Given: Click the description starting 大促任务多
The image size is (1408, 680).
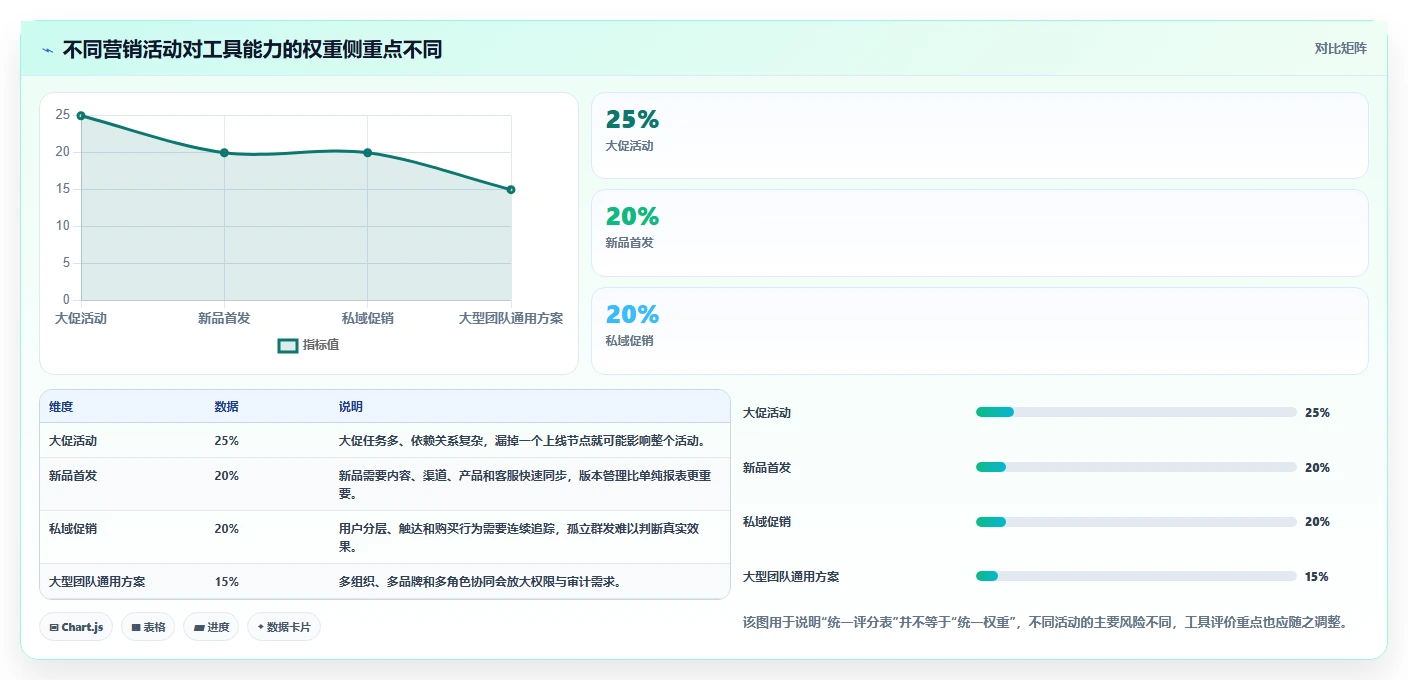Looking at the screenshot, I should [525, 441].
